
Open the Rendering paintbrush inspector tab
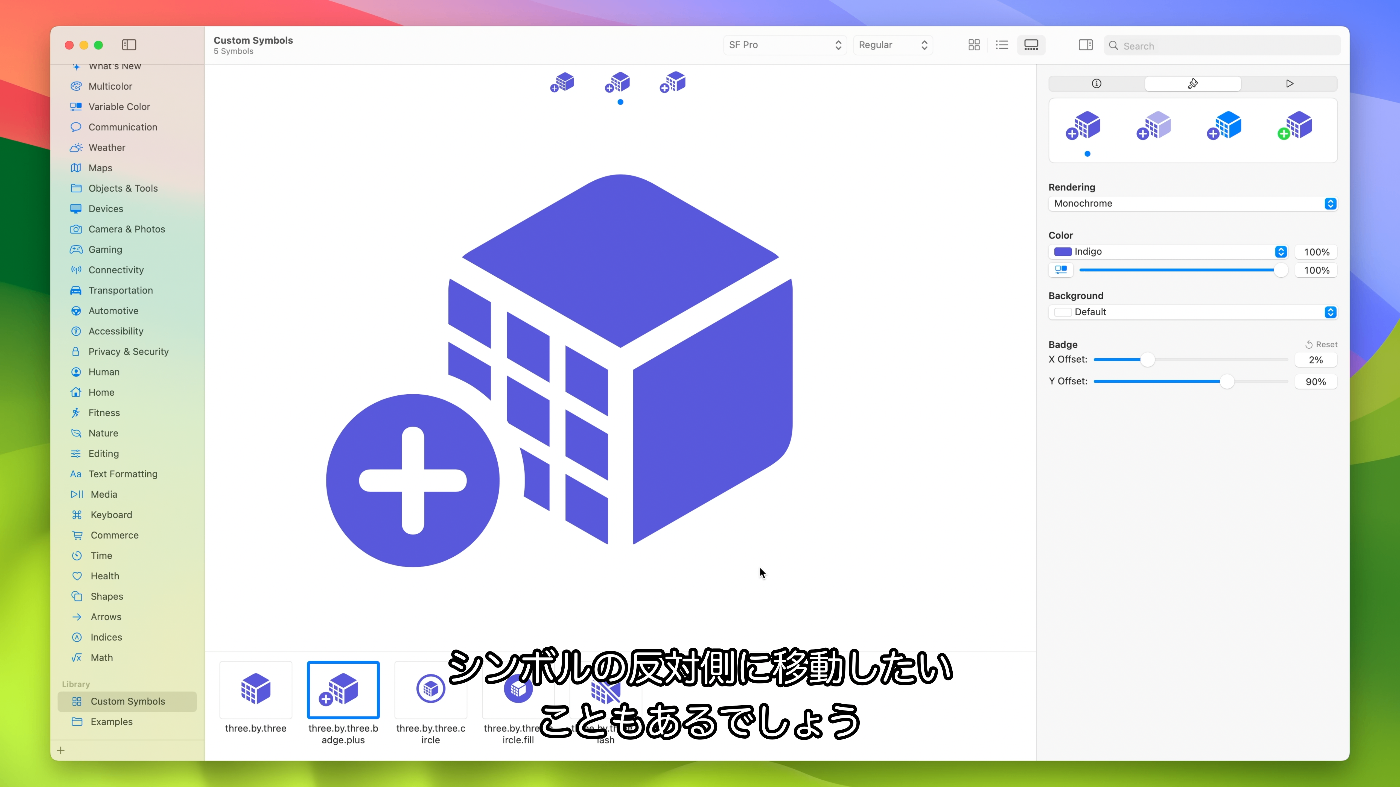pyautogui.click(x=1193, y=84)
